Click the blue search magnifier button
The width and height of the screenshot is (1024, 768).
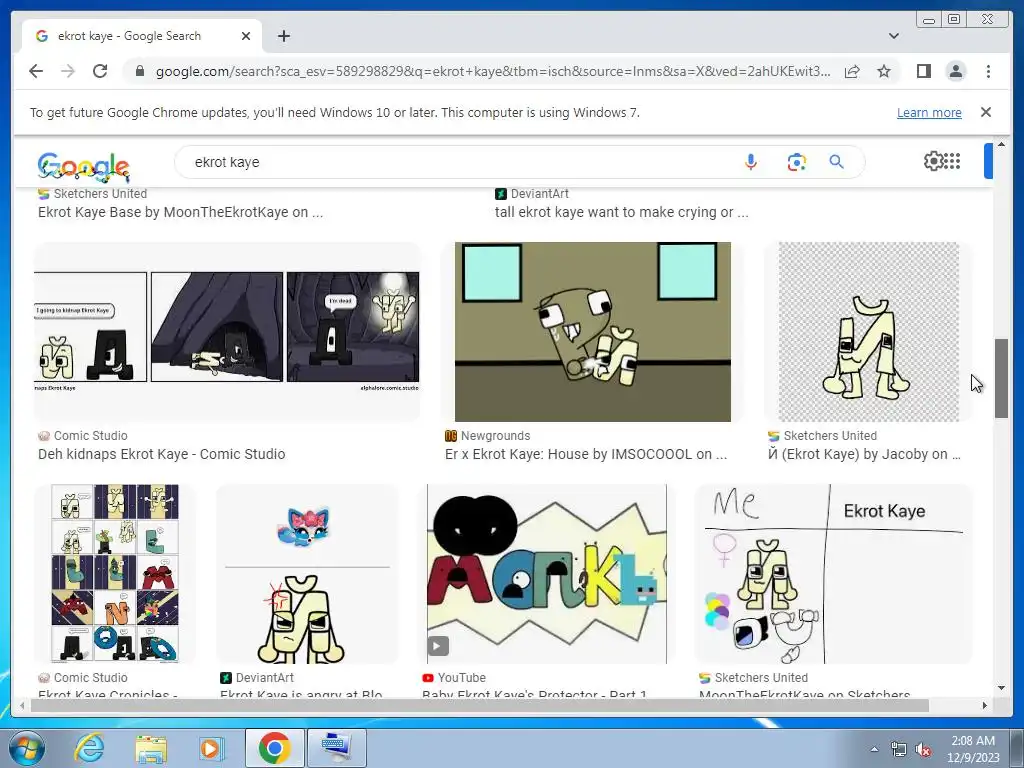(x=837, y=162)
